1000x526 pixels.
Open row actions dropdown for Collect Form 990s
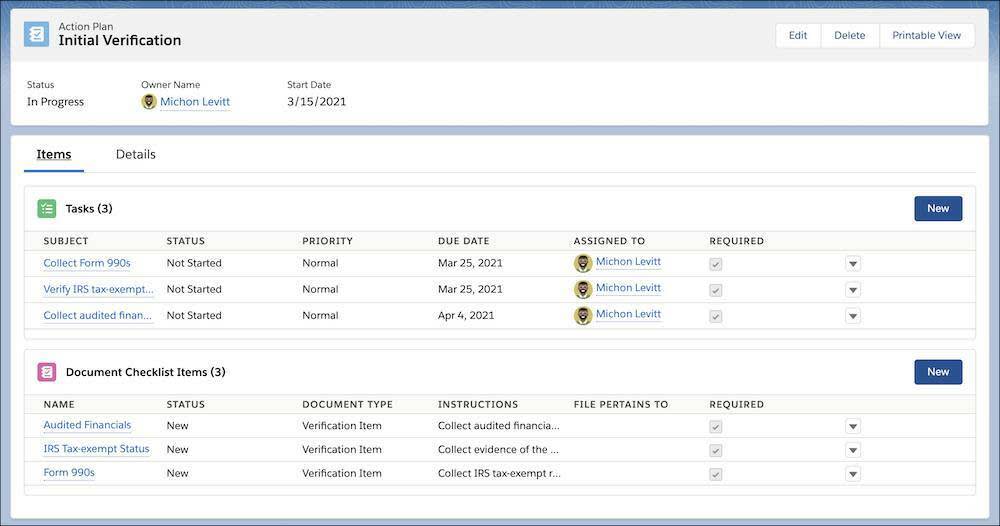tap(853, 263)
